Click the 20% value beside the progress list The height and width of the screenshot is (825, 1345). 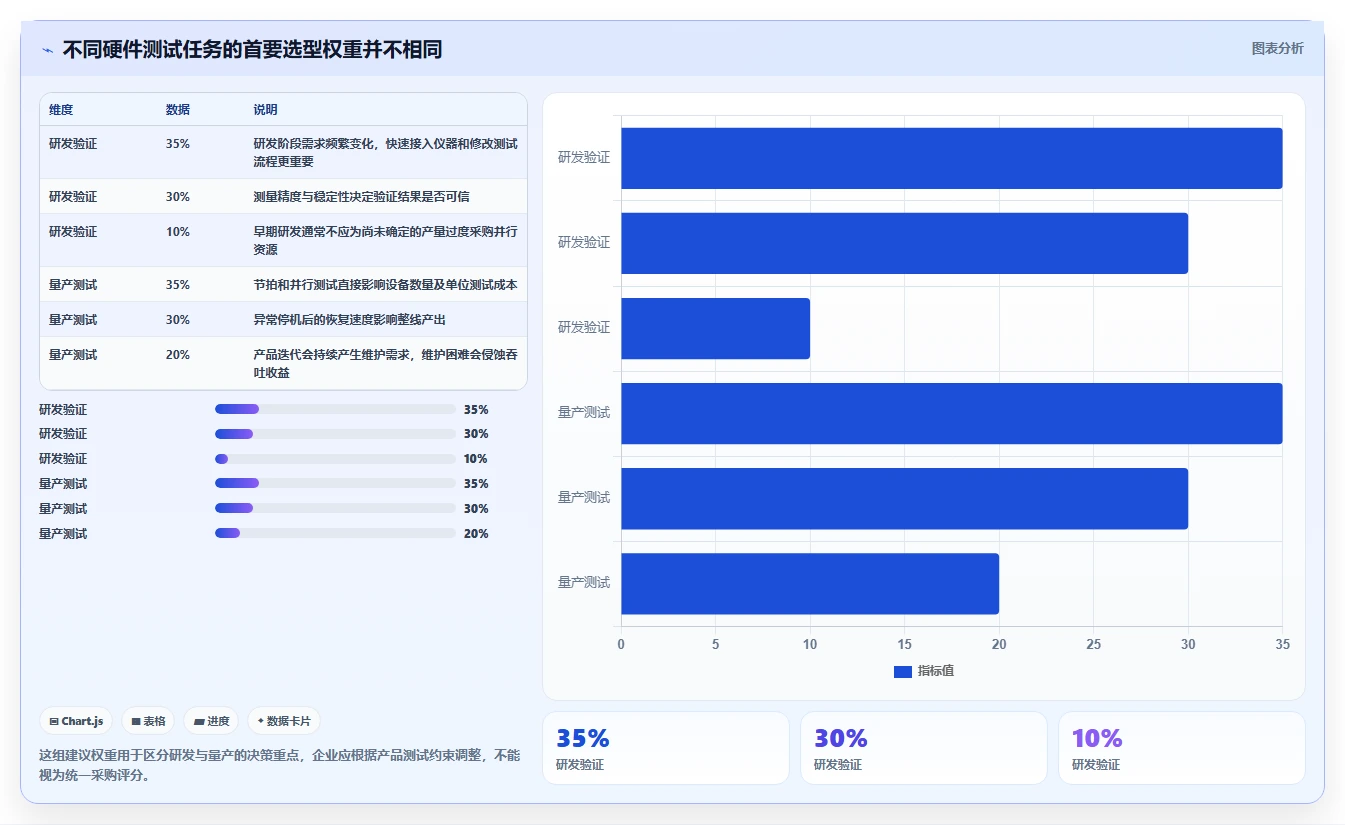[x=476, y=534]
